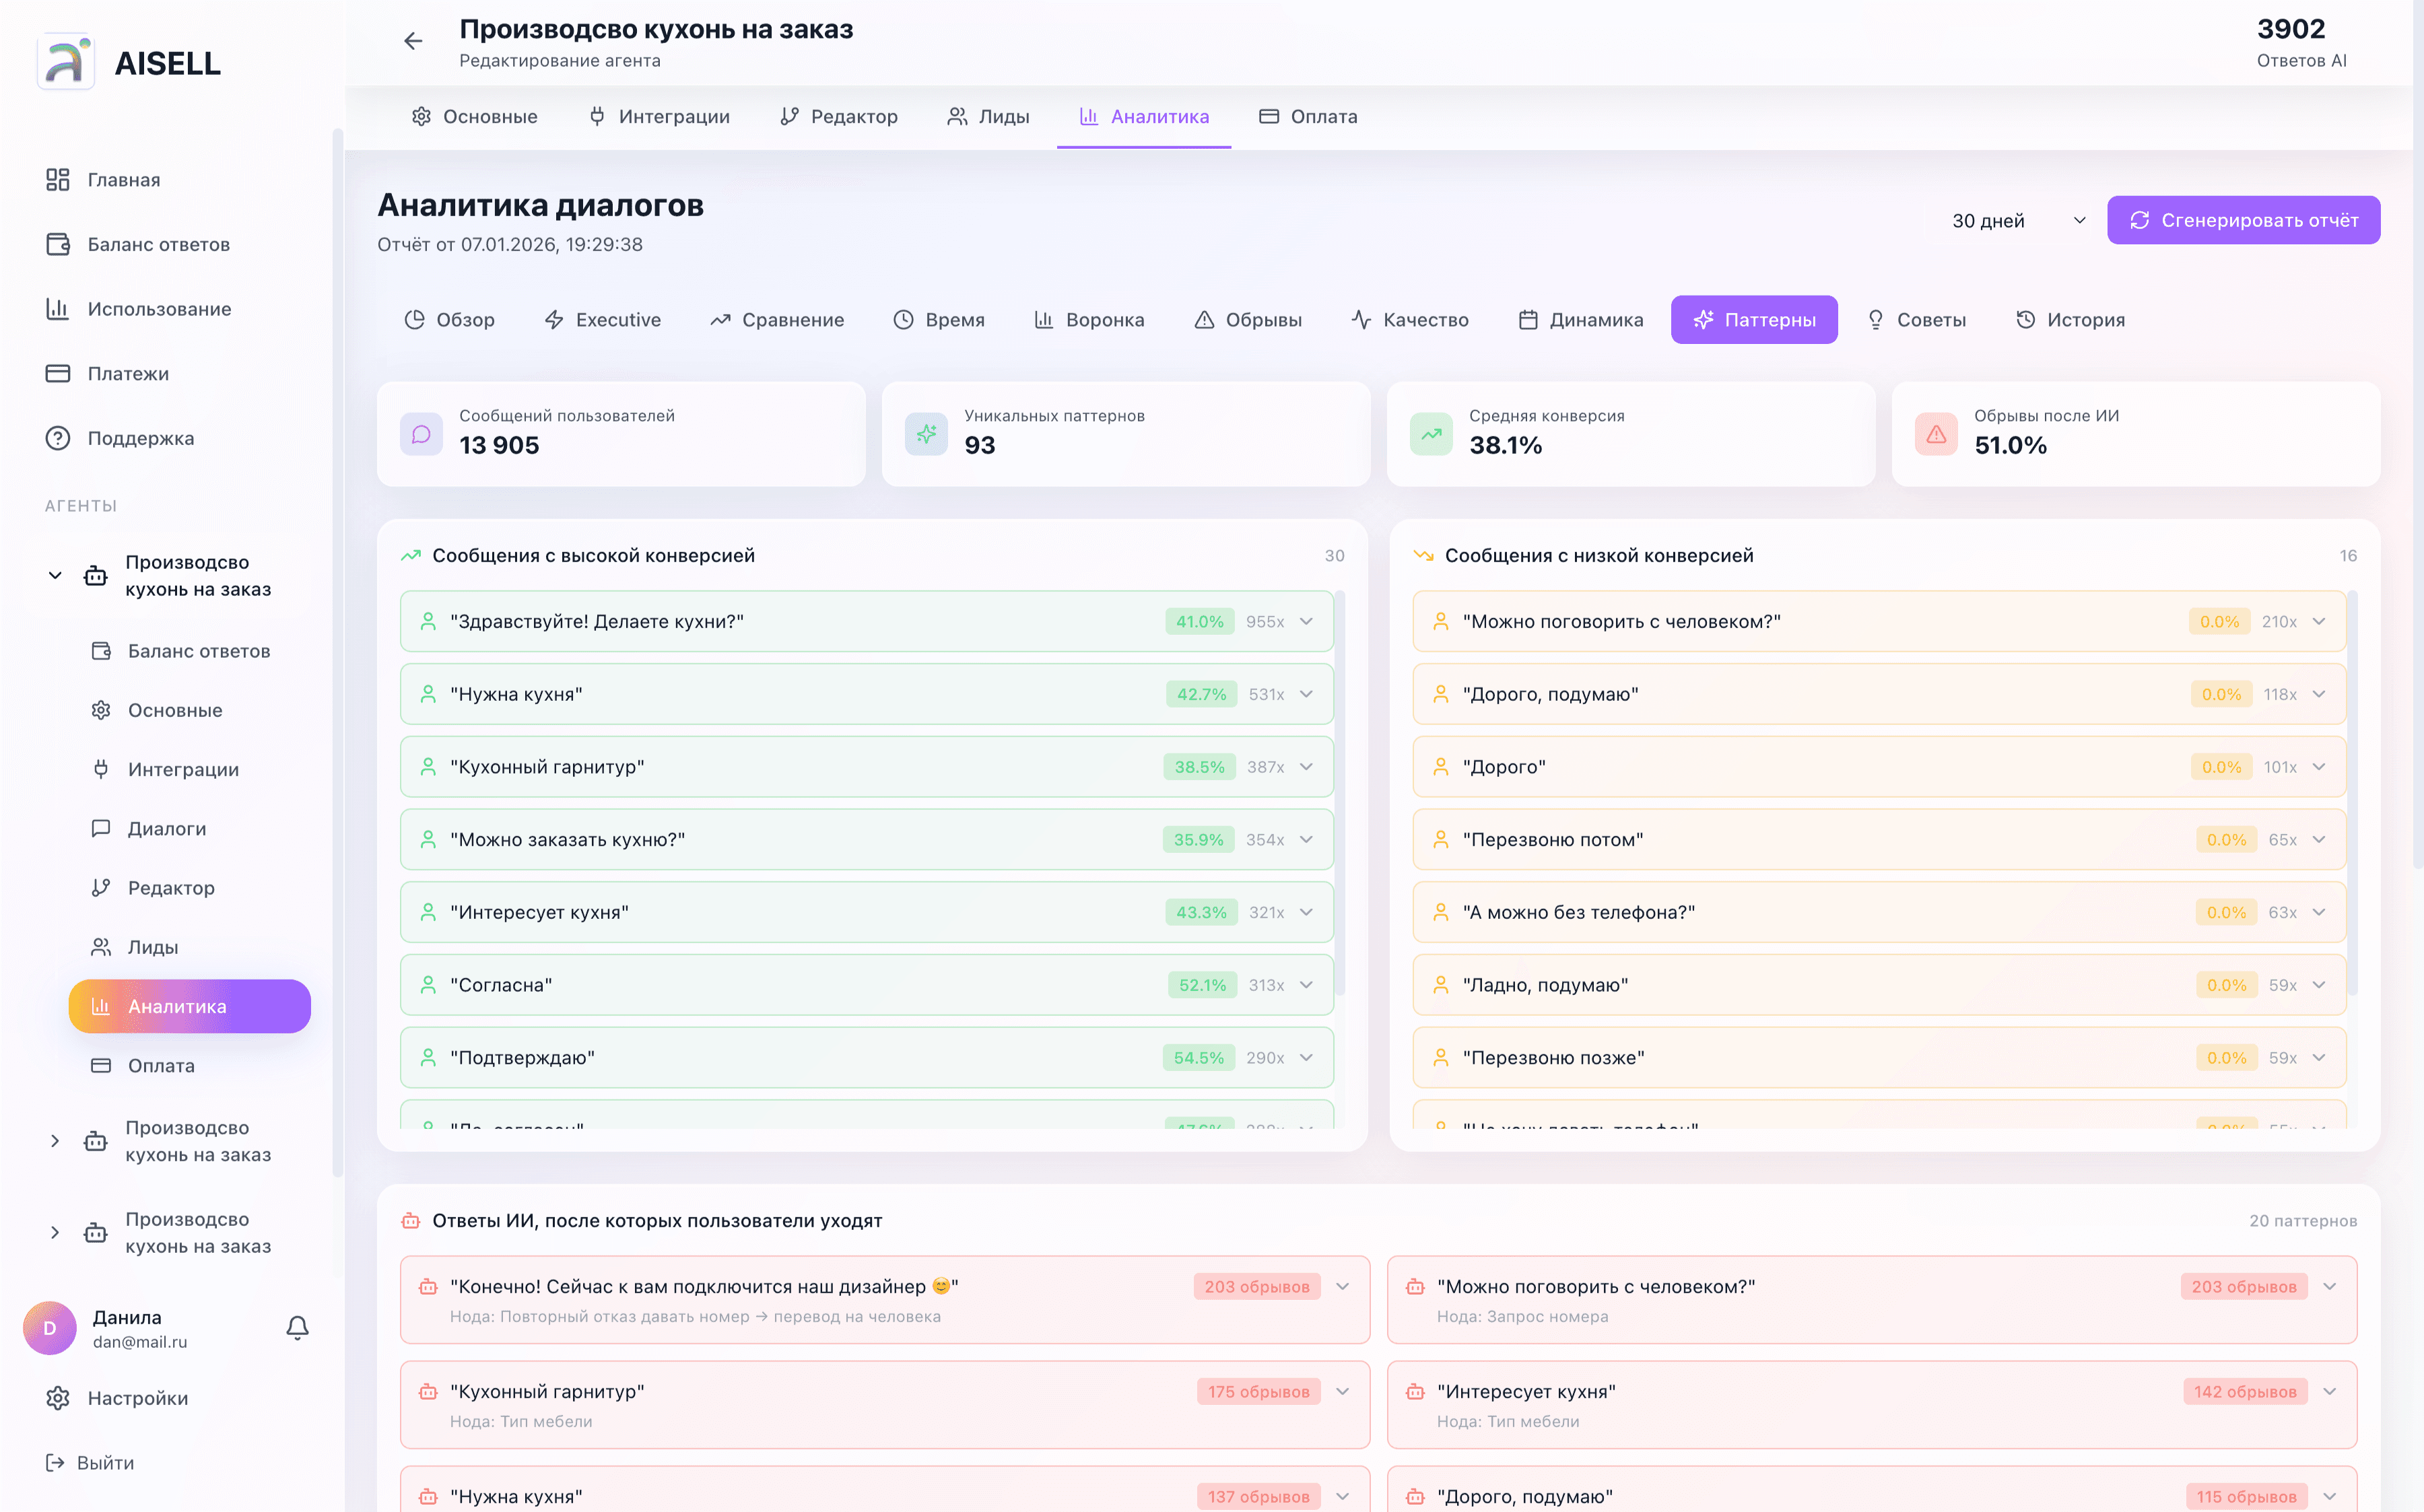
Task: Click the Выйти logout icon
Action: [x=56, y=1463]
